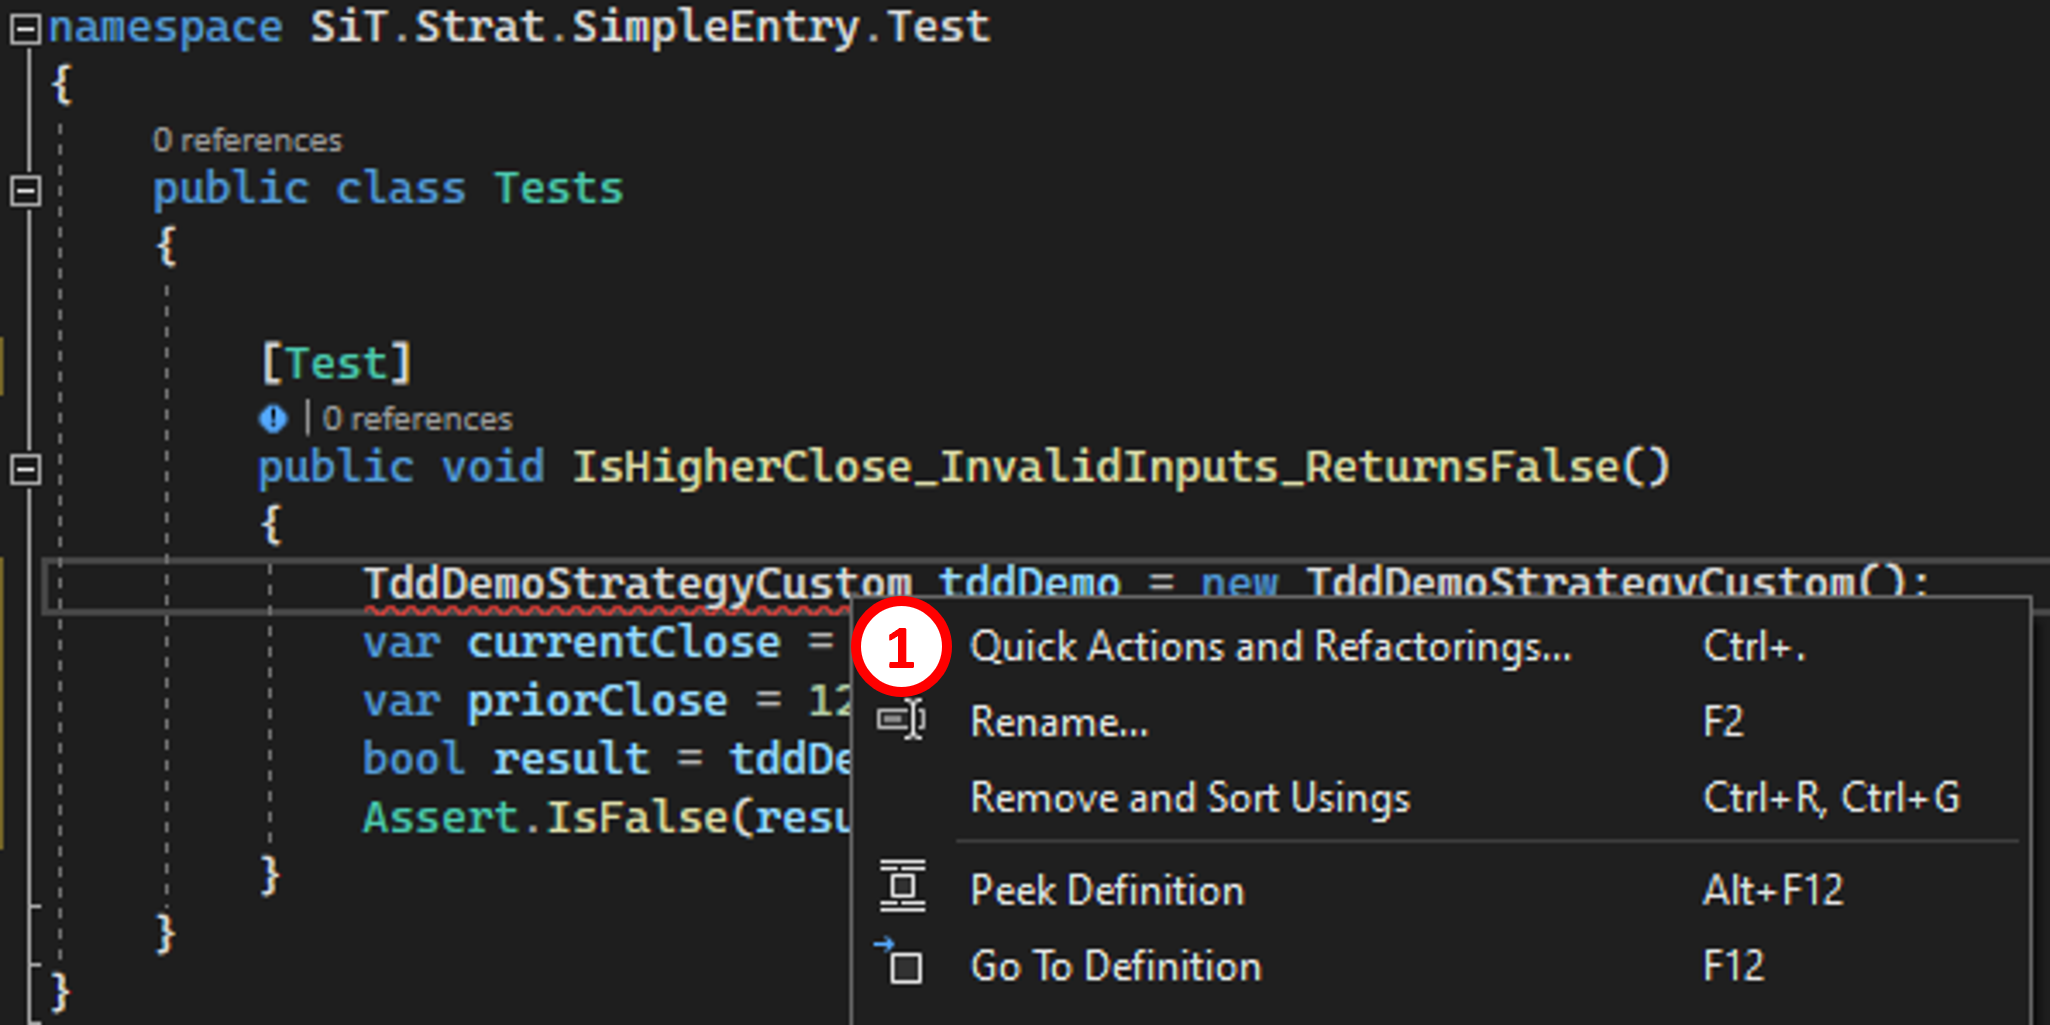This screenshot has height=1025, width=2050.
Task: Select Rename... from the context menu
Action: (x=1060, y=722)
